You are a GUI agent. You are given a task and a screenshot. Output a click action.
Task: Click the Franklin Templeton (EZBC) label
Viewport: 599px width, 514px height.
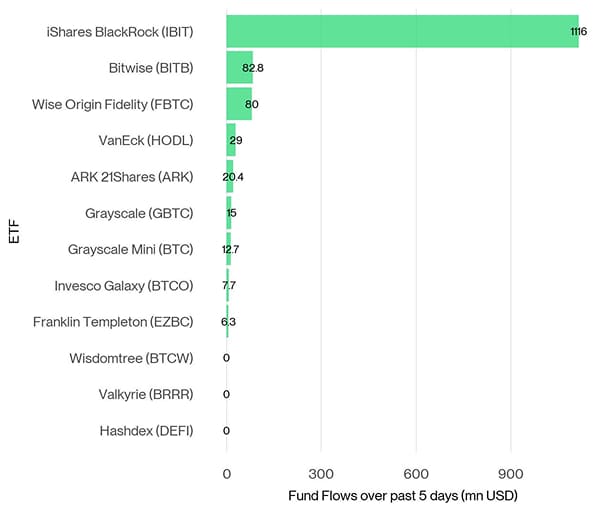(113, 322)
